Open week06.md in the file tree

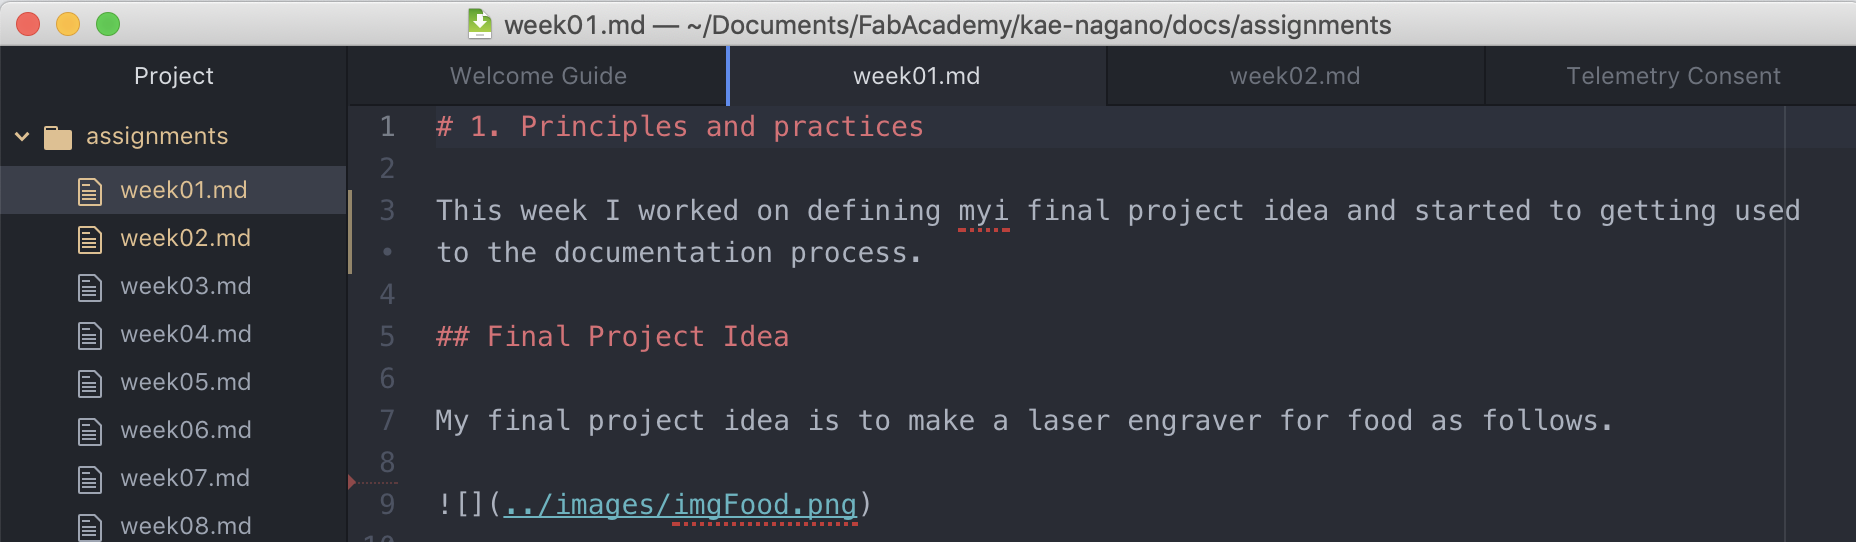tap(185, 430)
